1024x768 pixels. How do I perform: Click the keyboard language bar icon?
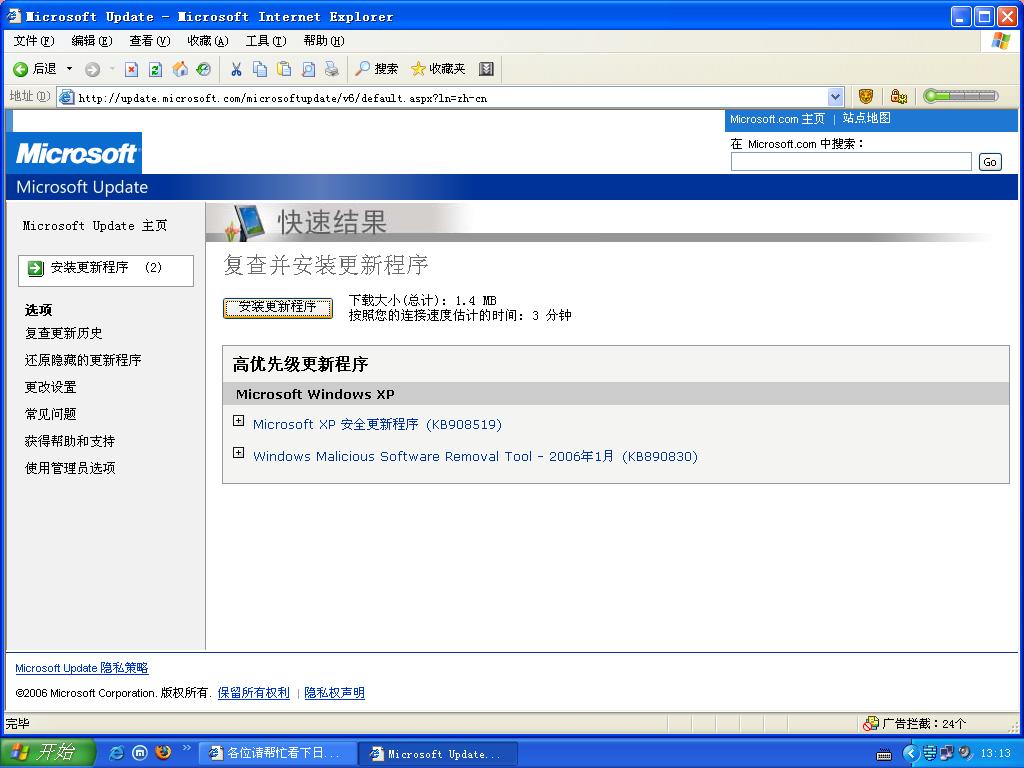pos(884,755)
